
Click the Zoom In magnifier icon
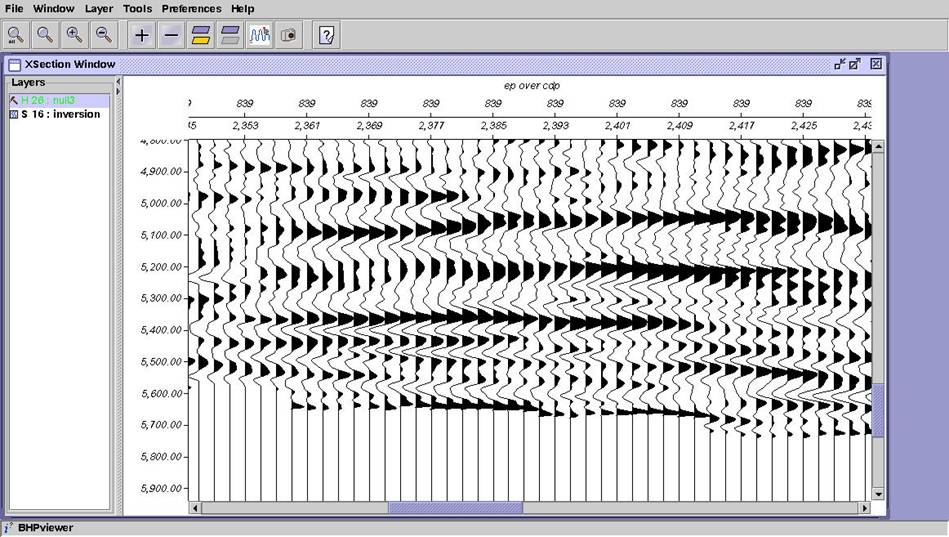(74, 35)
